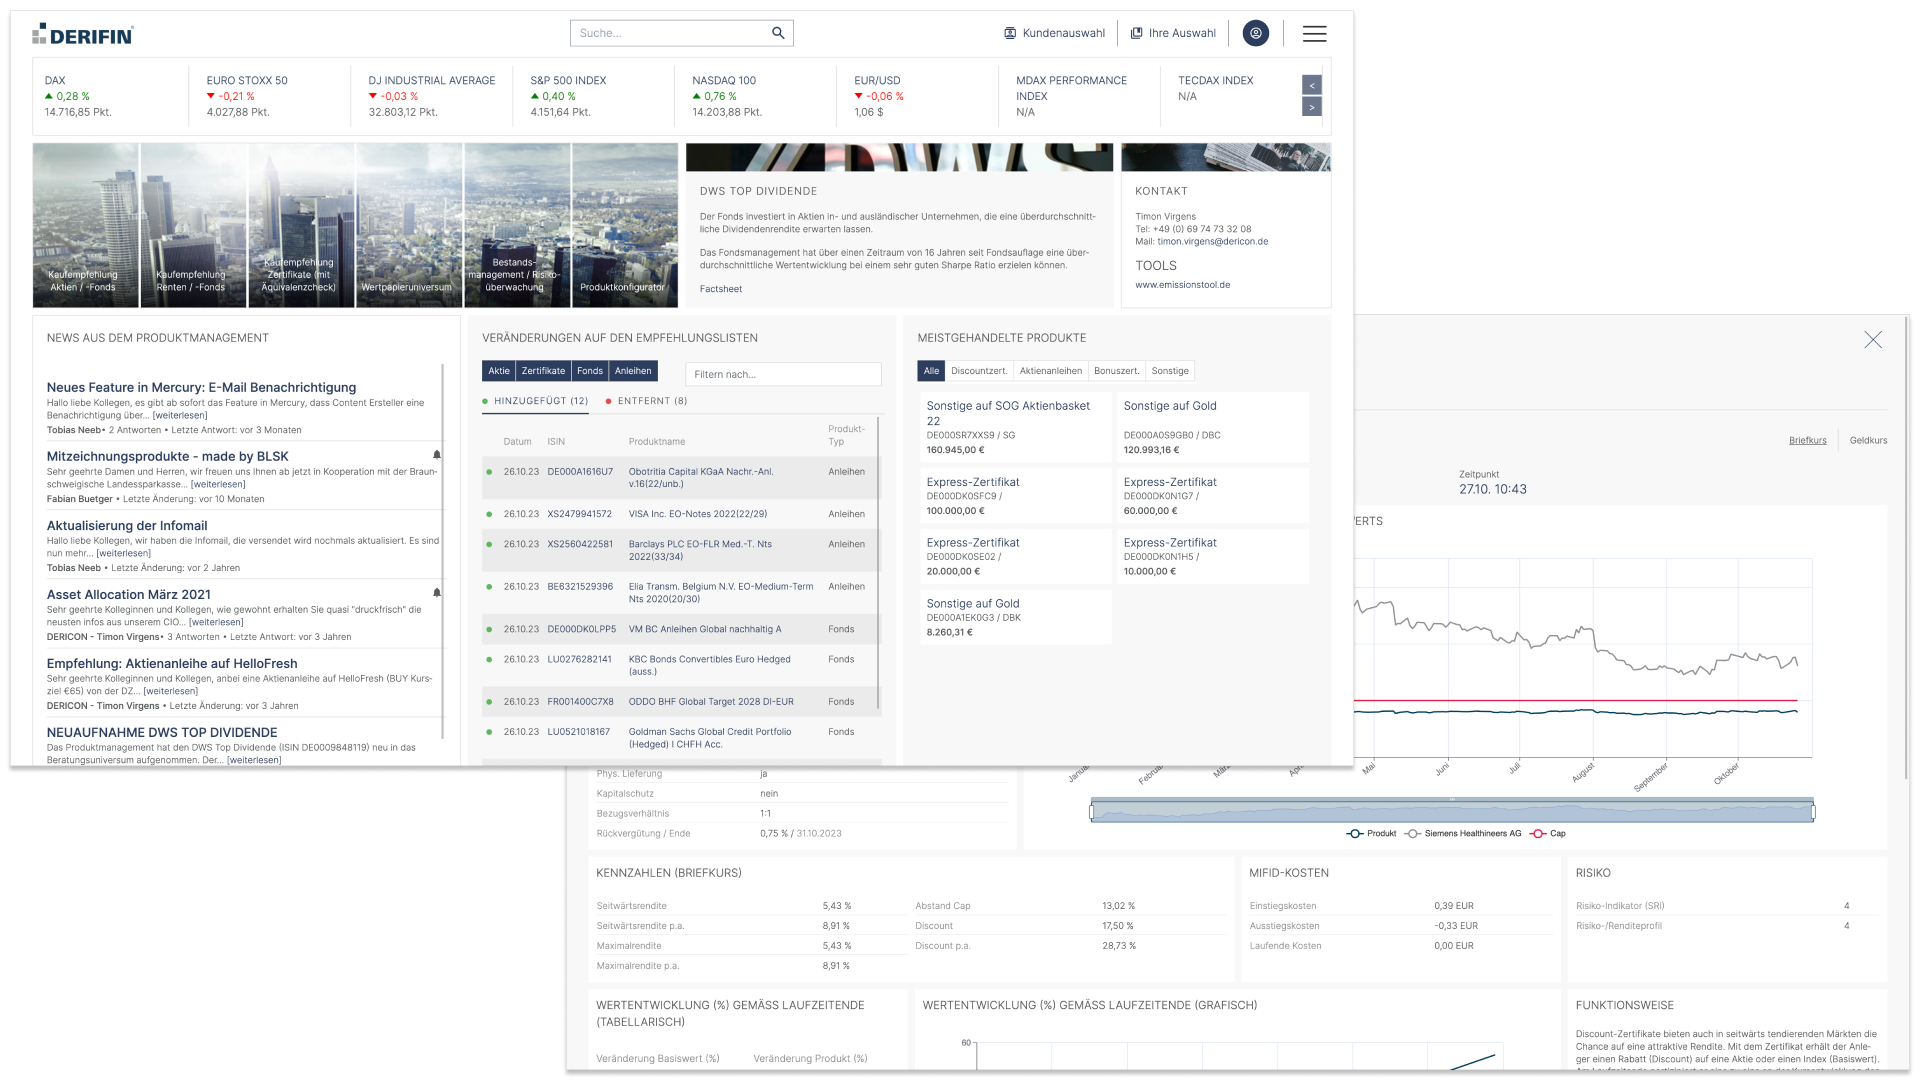Select the Fonds tab
This screenshot has width=1920, height=1080.
[x=590, y=371]
